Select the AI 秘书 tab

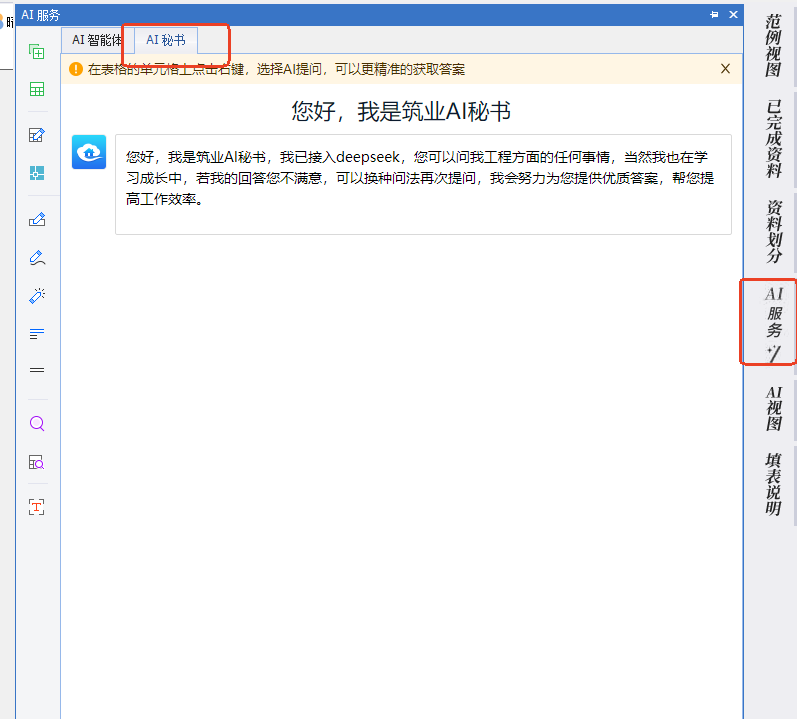[x=166, y=40]
